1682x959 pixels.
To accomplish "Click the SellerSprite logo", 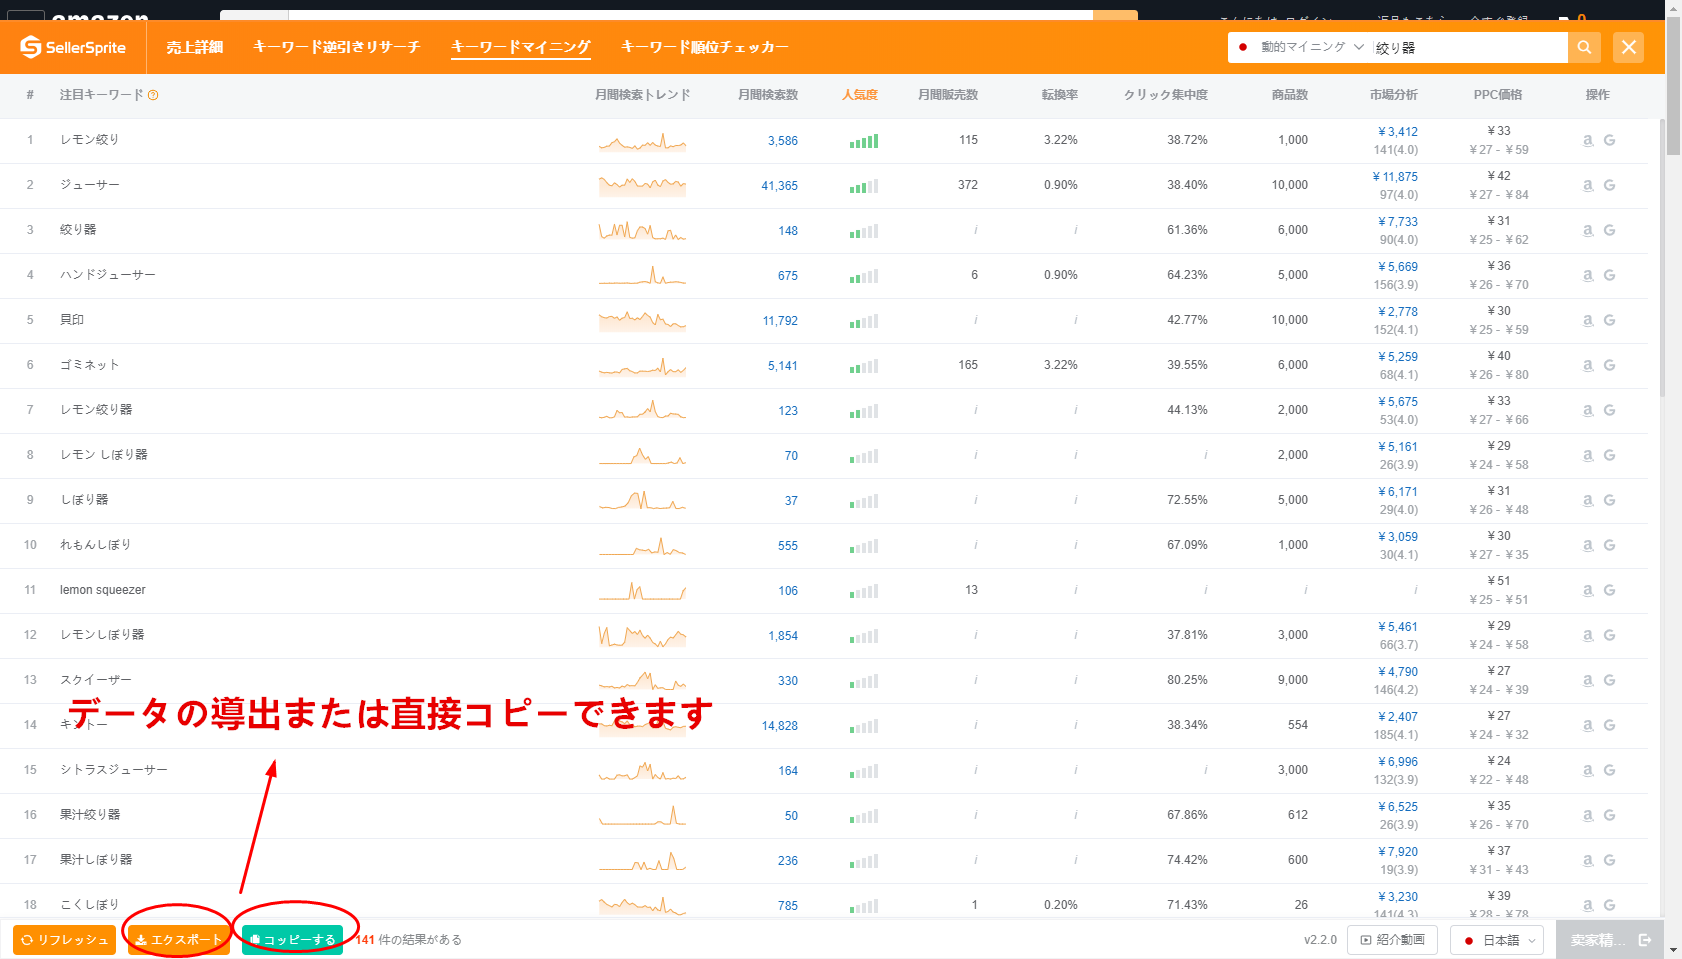I will (73, 47).
